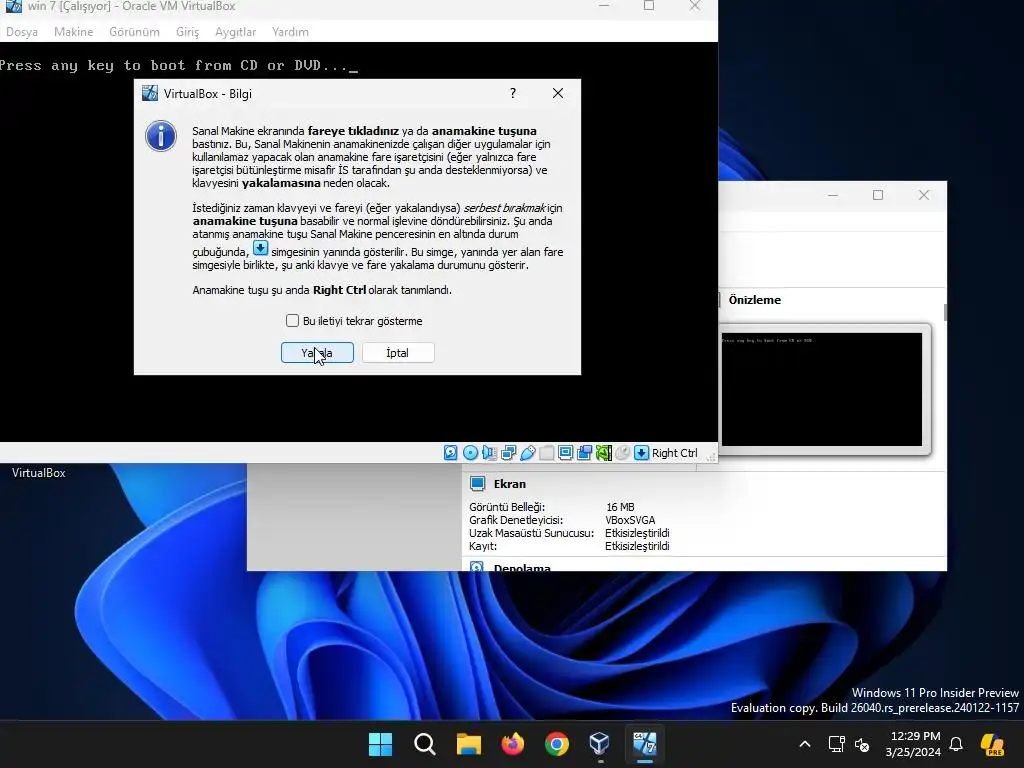Image resolution: width=1024 pixels, height=768 pixels.
Task: Minimize the VirtualBox Manager window
Action: [x=833, y=195]
